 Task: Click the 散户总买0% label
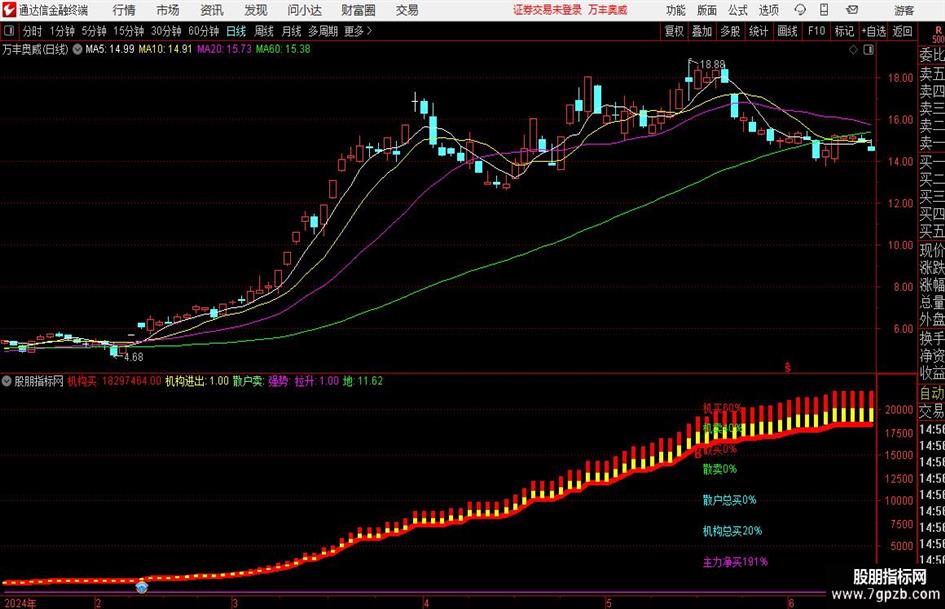(x=729, y=500)
